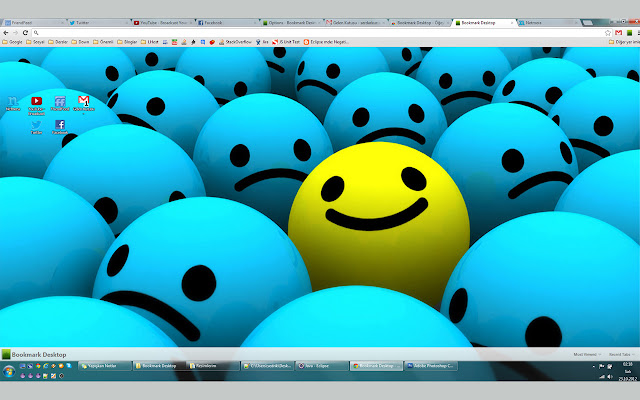Expand the Down bookmarks folder

pyautogui.click(x=80, y=42)
